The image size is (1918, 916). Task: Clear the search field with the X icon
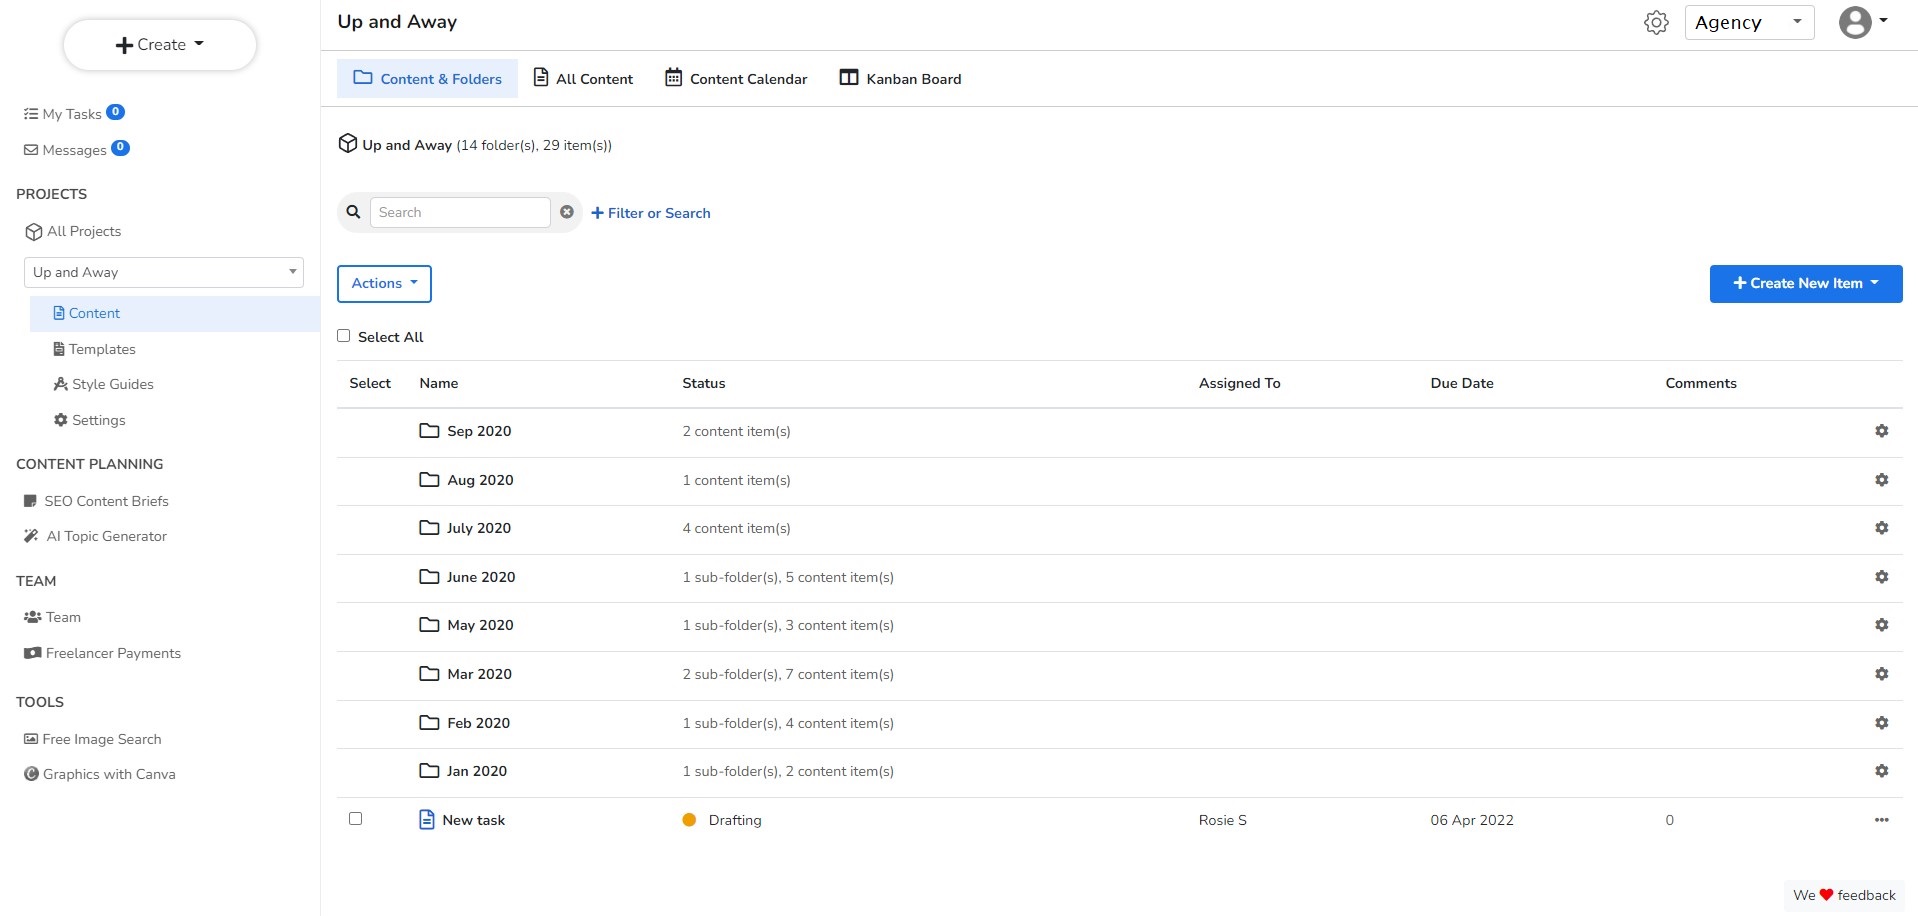pyautogui.click(x=566, y=212)
